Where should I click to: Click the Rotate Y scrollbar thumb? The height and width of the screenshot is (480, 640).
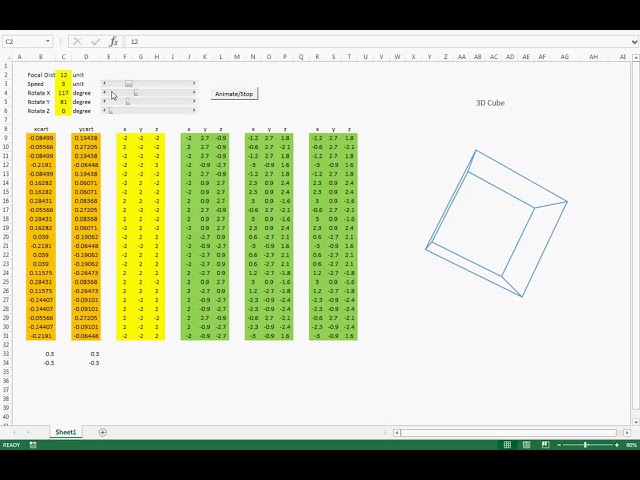[128, 101]
